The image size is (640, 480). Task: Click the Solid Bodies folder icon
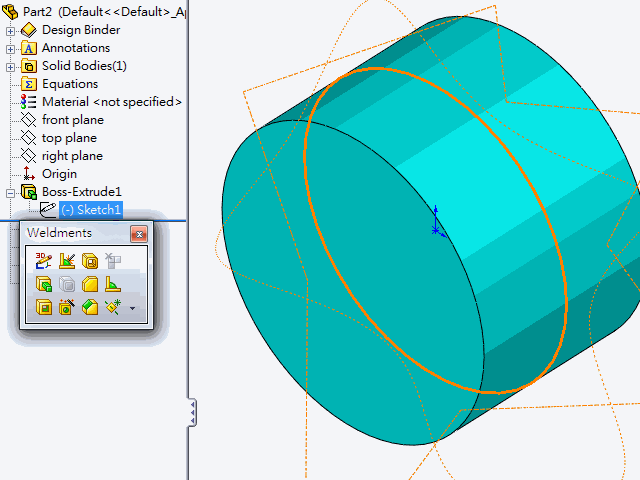click(x=29, y=66)
